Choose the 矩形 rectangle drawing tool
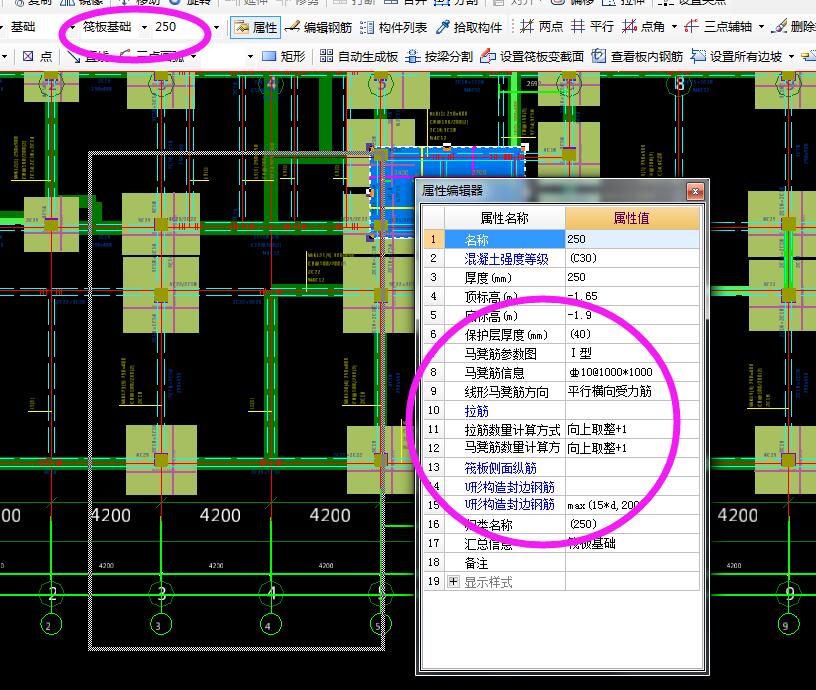 point(284,56)
